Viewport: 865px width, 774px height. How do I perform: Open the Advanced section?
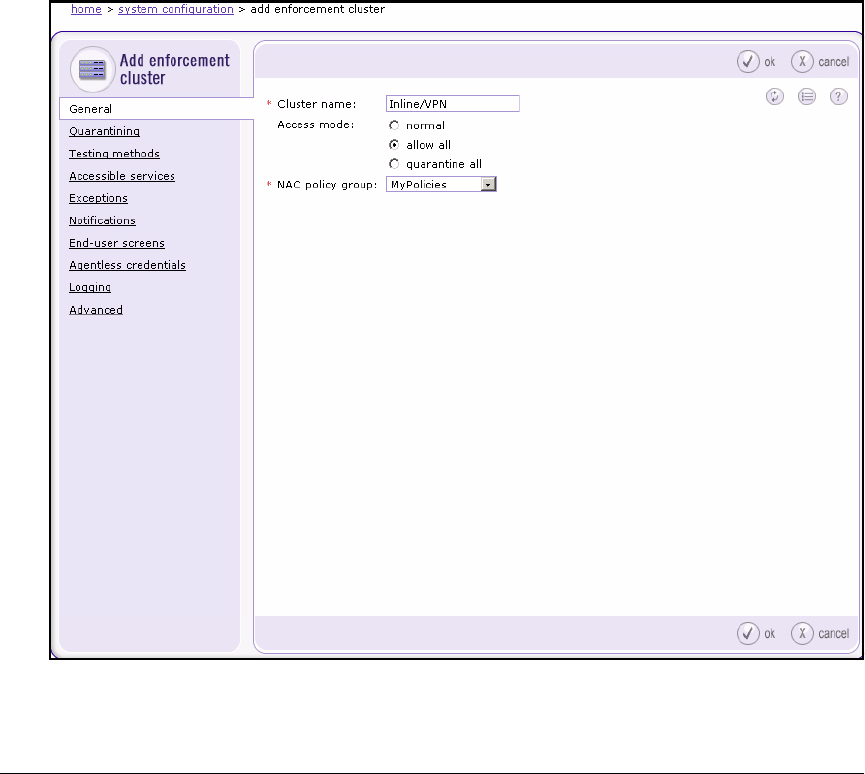96,310
